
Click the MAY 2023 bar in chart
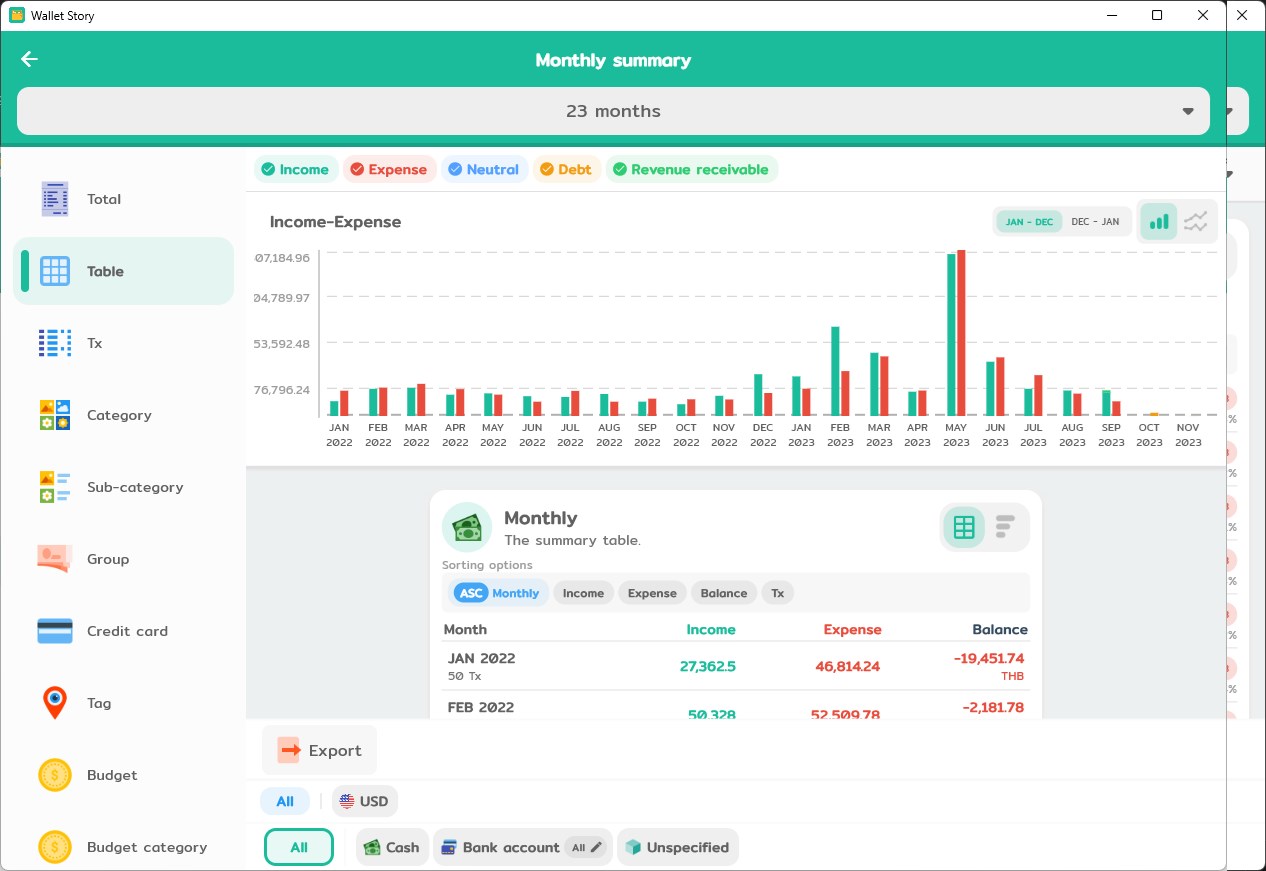[957, 333]
